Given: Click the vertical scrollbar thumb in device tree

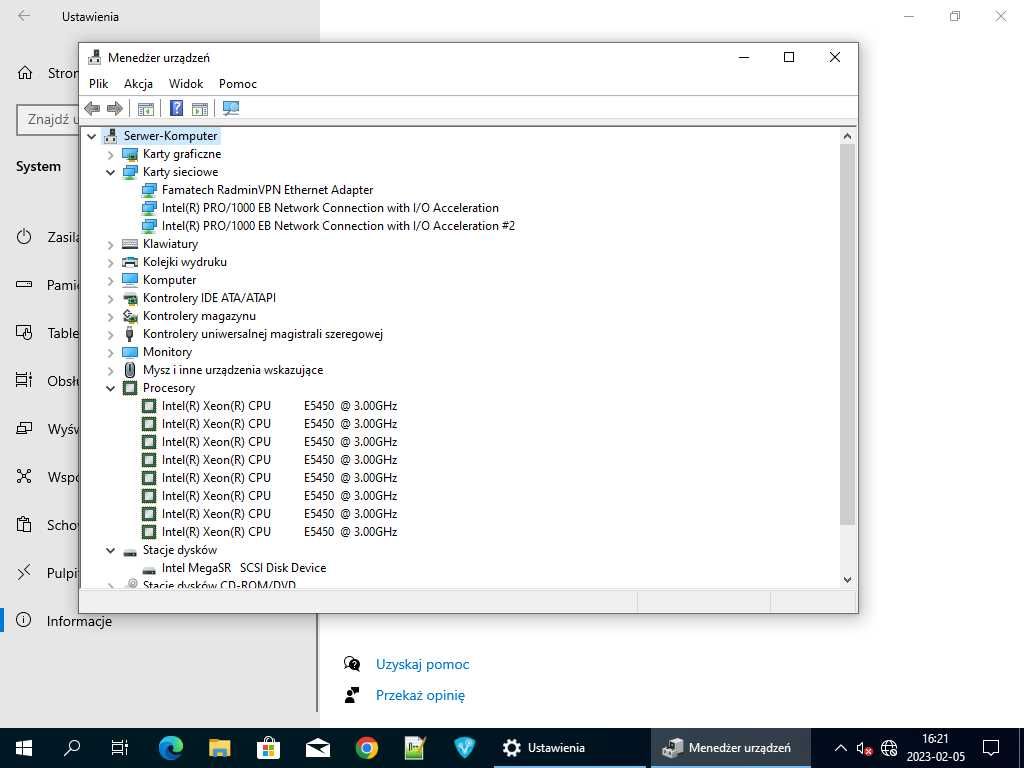Looking at the screenshot, I should pyautogui.click(x=847, y=334).
